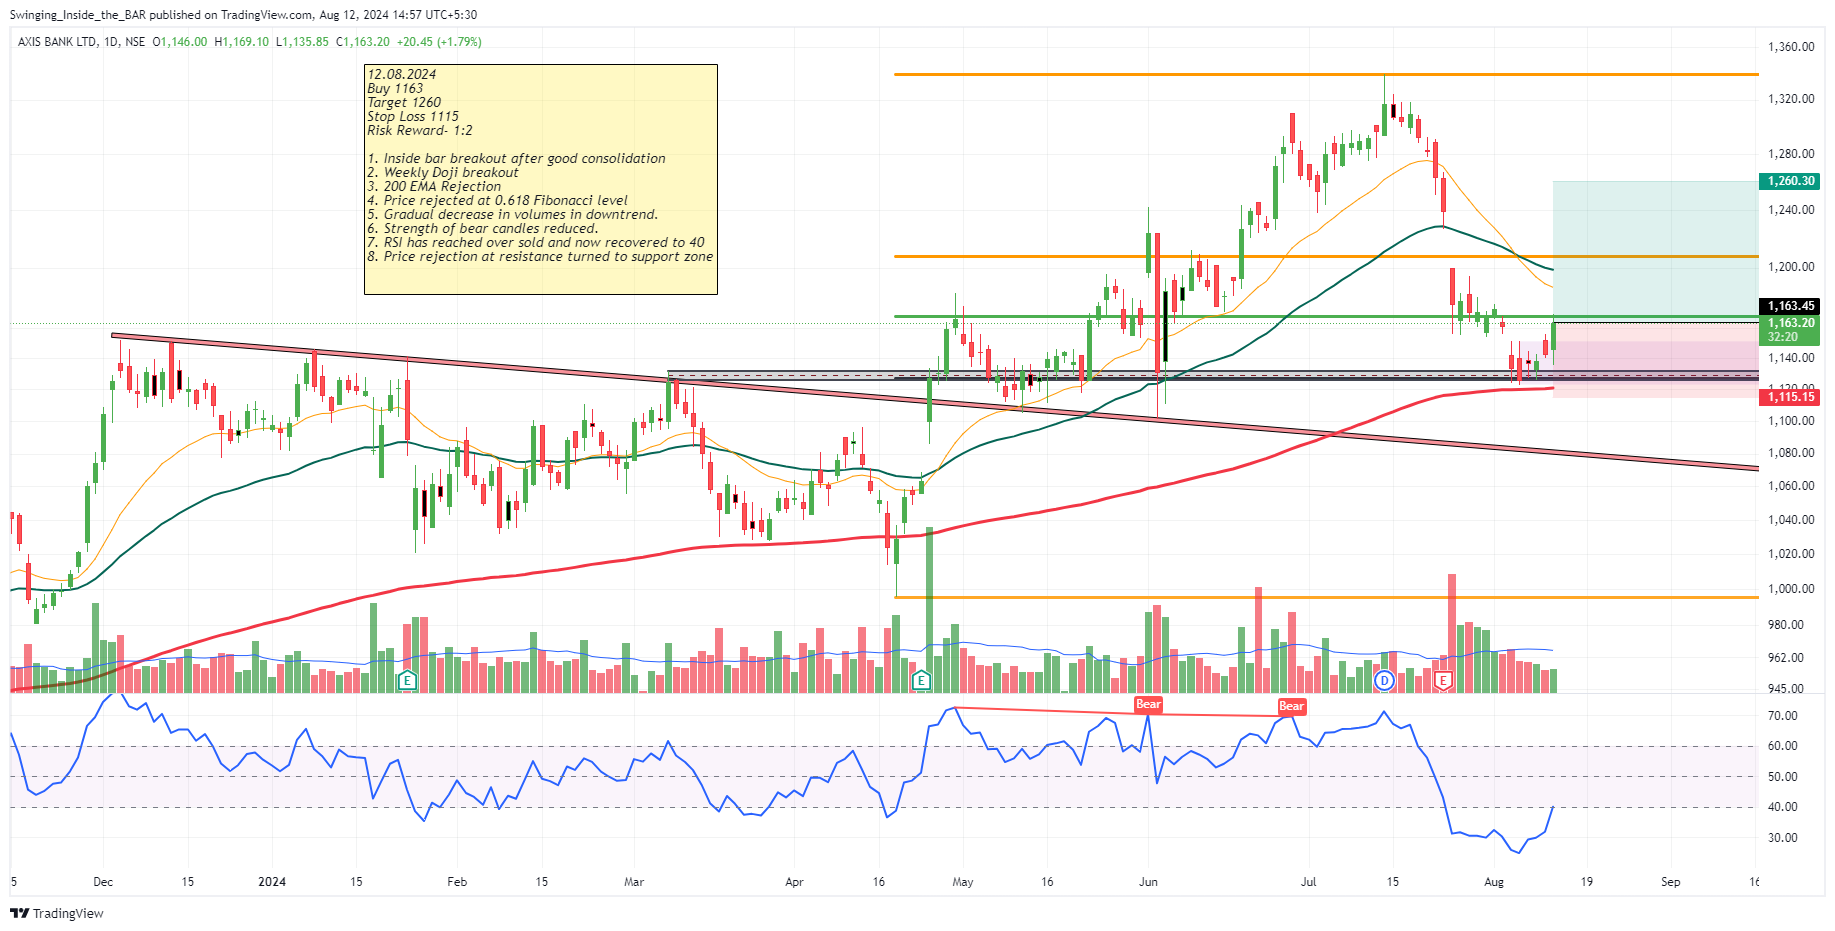The image size is (1835, 931).
Task: Click the RSI 70.00 axis label
Action: (1783, 716)
